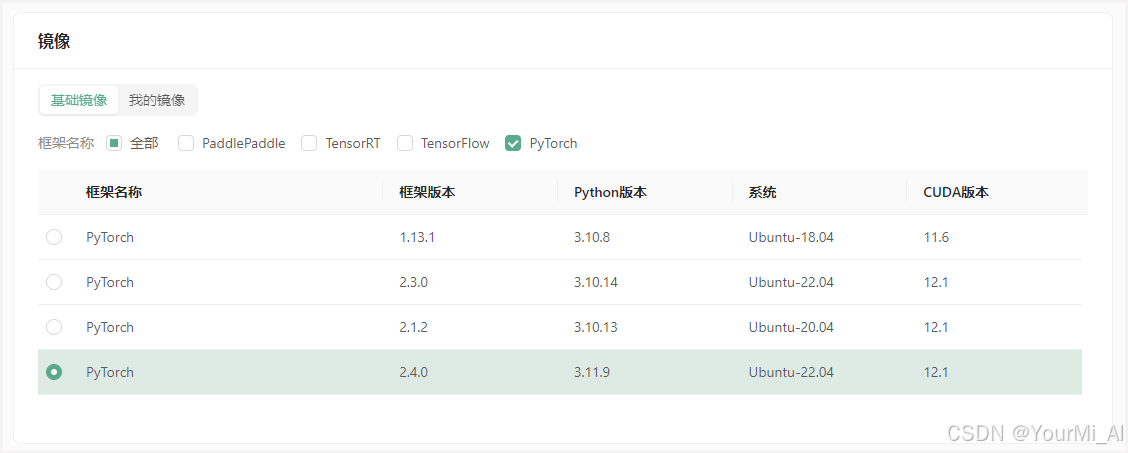Image resolution: width=1128 pixels, height=453 pixels.
Task: Click the 框架版本 column header
Action: 427,192
